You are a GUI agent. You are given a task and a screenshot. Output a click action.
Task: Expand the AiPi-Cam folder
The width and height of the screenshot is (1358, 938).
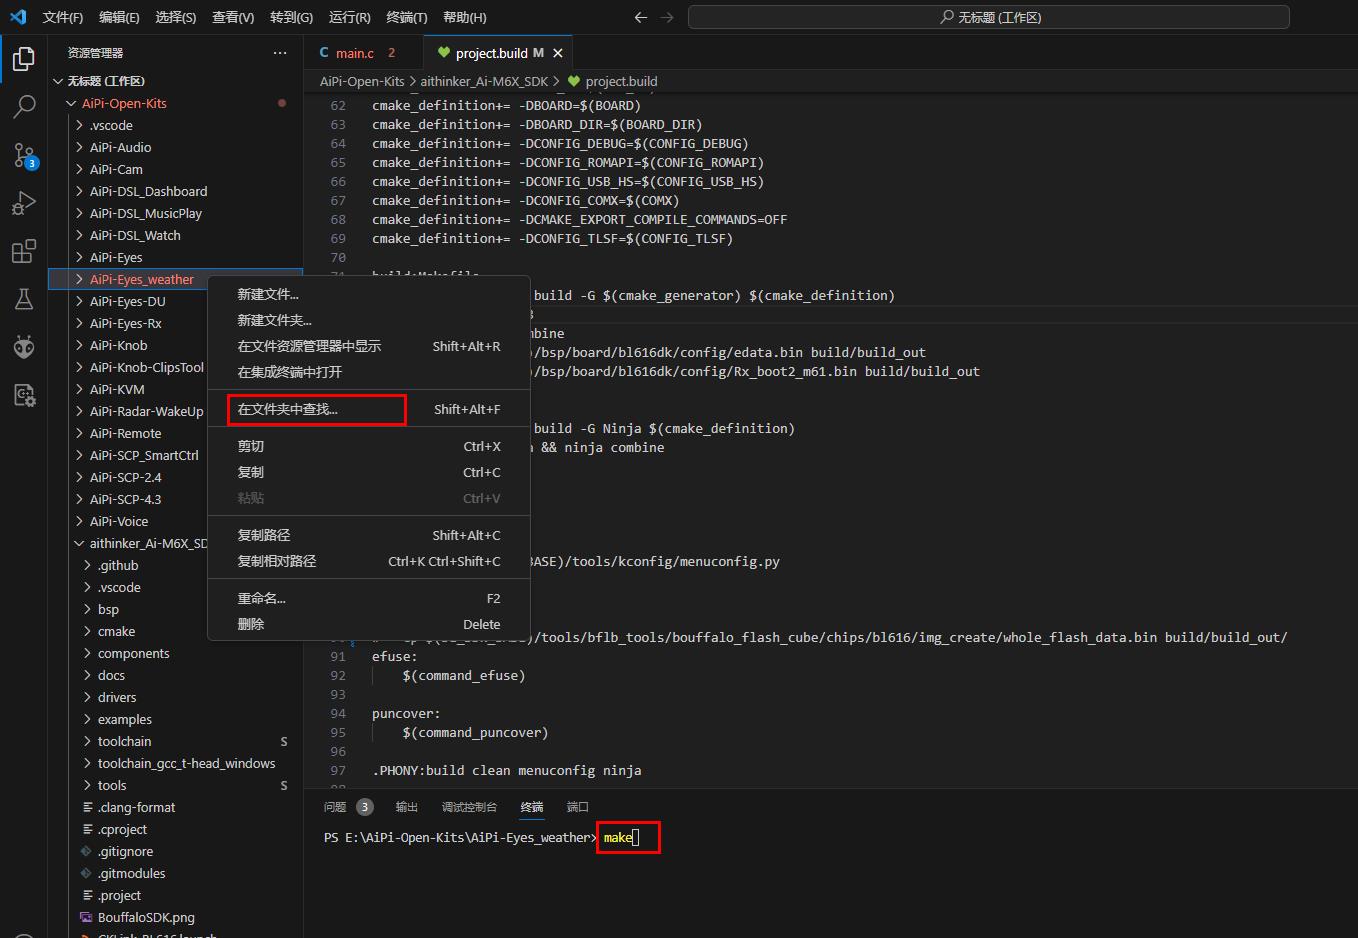[79, 169]
